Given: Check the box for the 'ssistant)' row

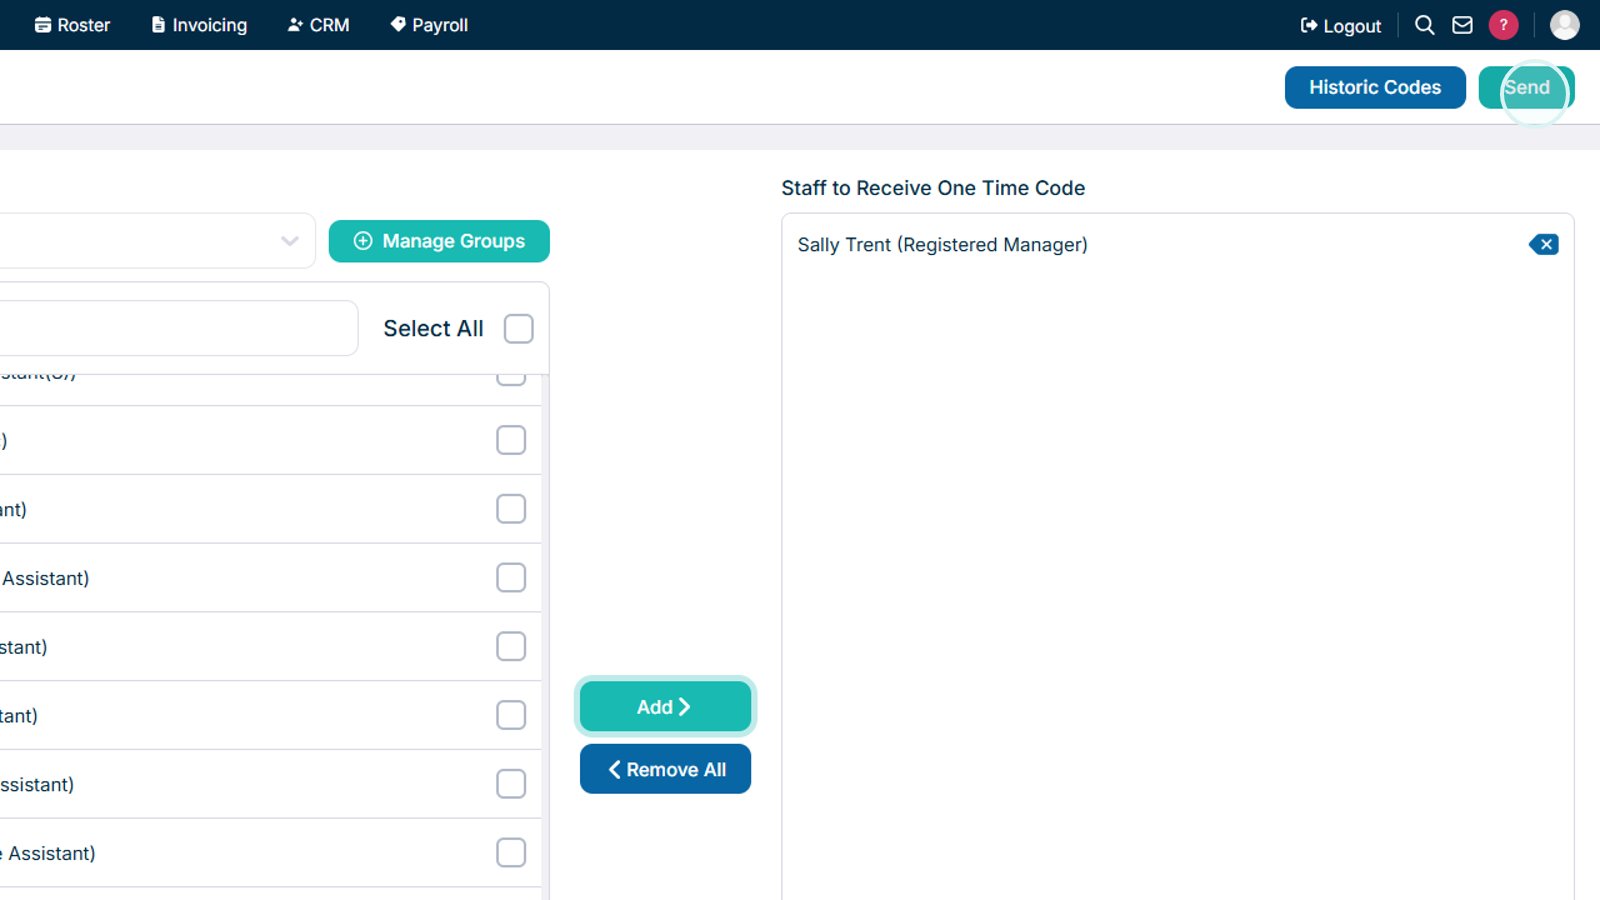Looking at the screenshot, I should [x=511, y=784].
